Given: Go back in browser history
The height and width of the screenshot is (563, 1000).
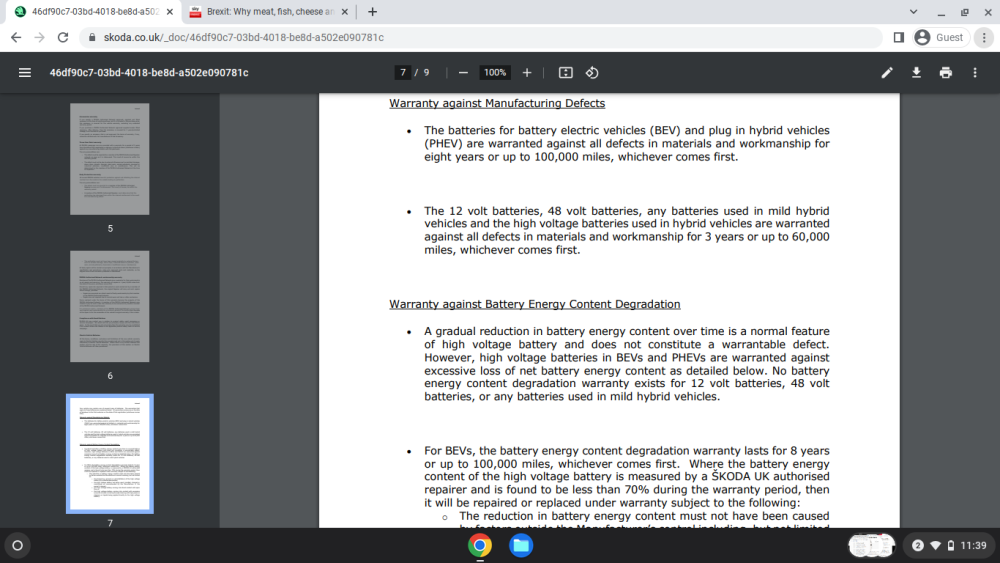Looking at the screenshot, I should tap(16, 38).
